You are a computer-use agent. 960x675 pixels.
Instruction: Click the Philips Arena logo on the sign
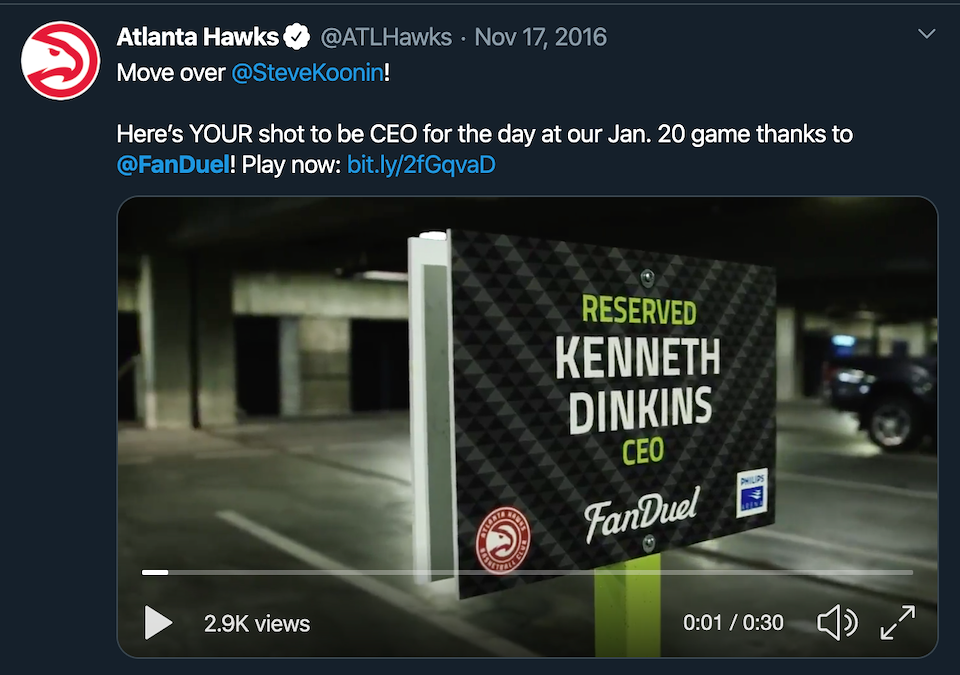752,492
